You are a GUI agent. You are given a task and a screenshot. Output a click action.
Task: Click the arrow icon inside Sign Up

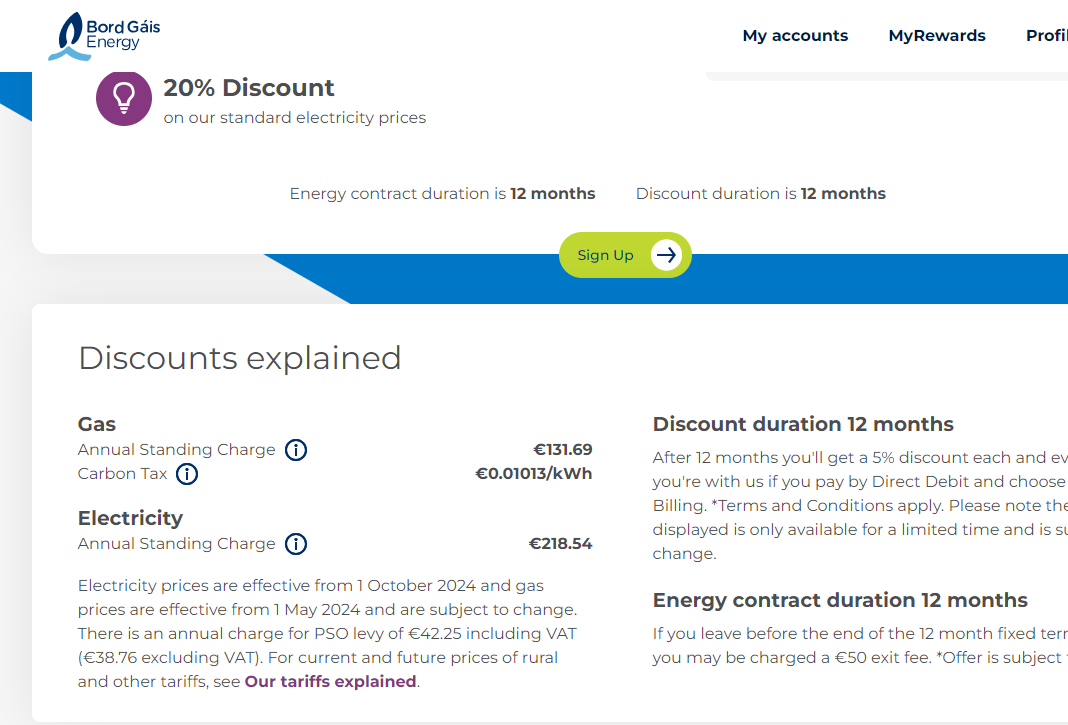click(666, 255)
